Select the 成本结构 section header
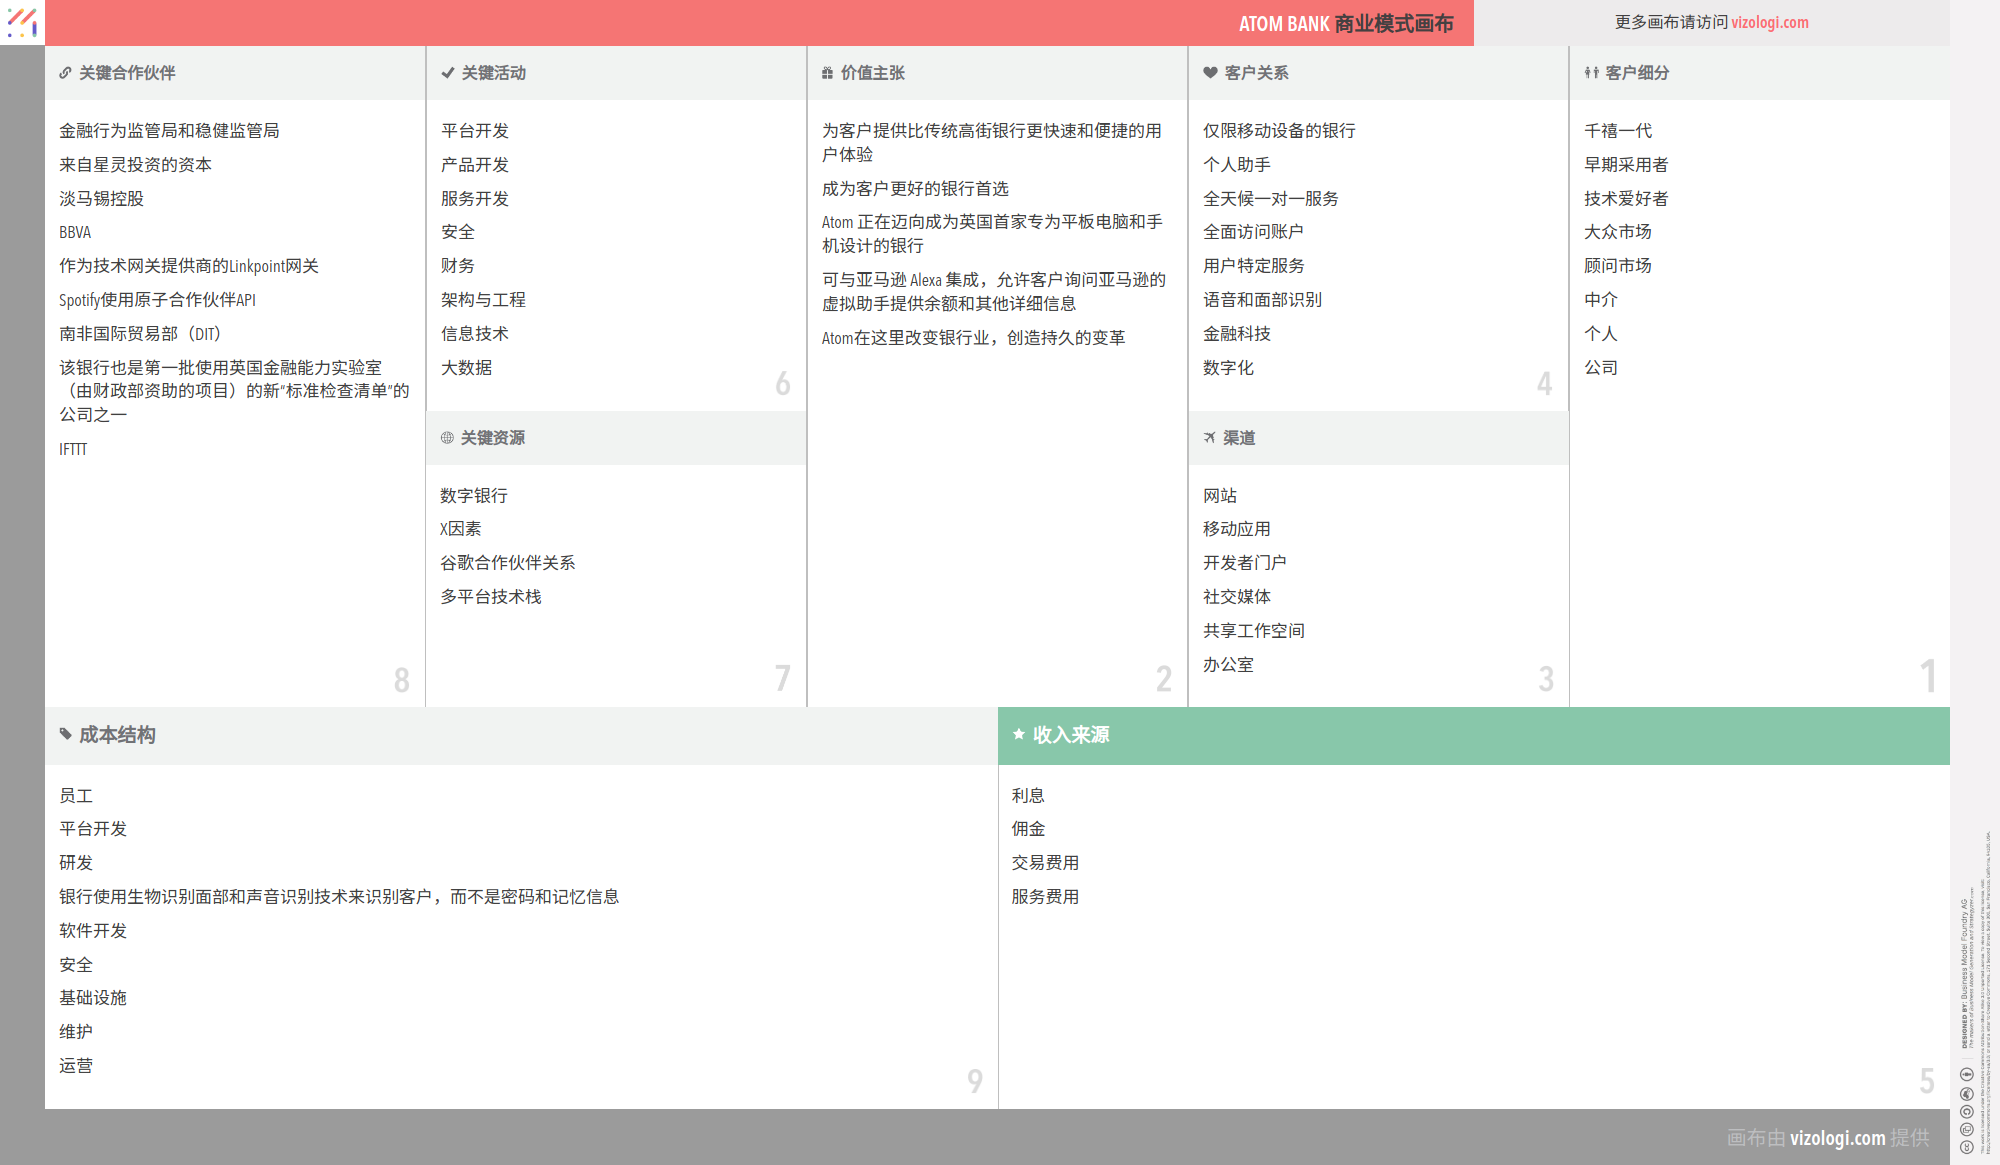The width and height of the screenshot is (2000, 1165). click(117, 735)
